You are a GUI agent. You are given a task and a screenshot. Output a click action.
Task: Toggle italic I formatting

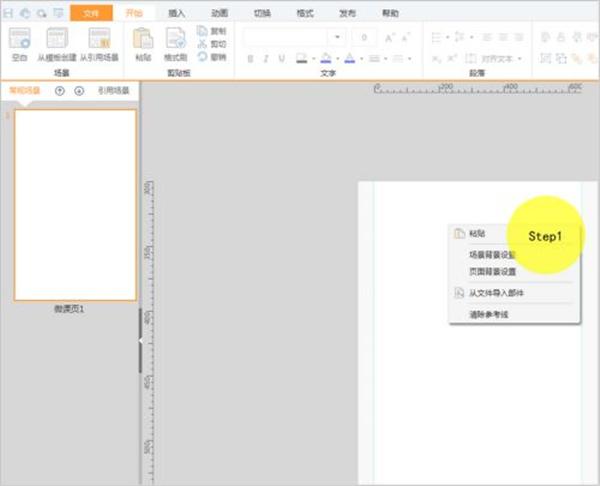click(x=266, y=59)
